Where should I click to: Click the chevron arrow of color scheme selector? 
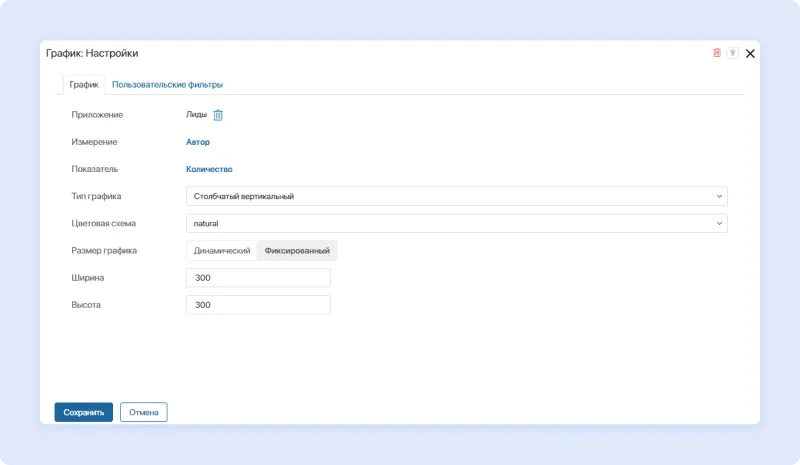pos(719,223)
